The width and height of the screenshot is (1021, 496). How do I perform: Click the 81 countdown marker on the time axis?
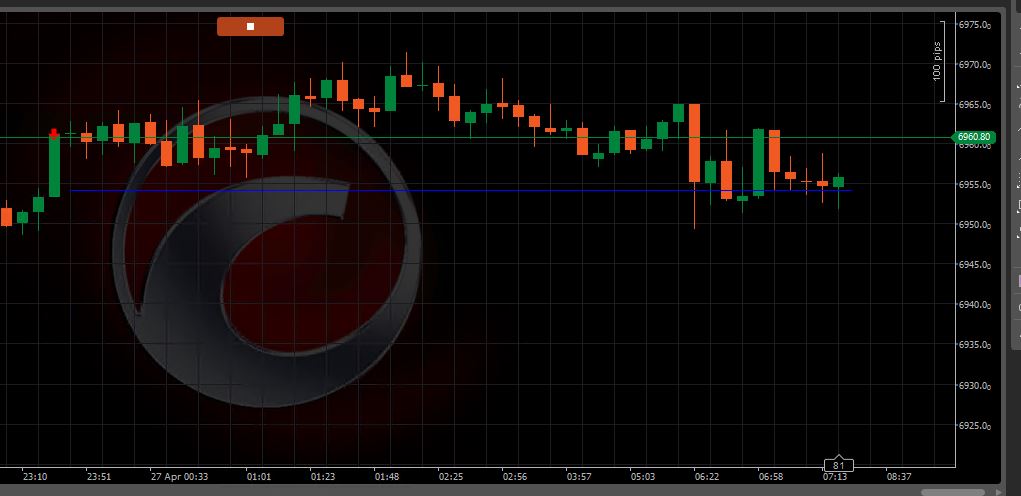[x=838, y=465]
